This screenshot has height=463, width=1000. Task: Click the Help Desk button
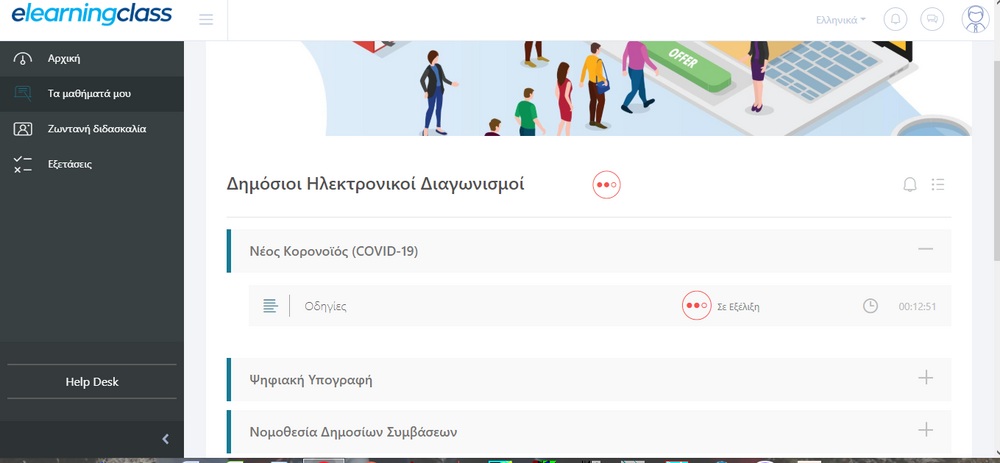point(92,382)
